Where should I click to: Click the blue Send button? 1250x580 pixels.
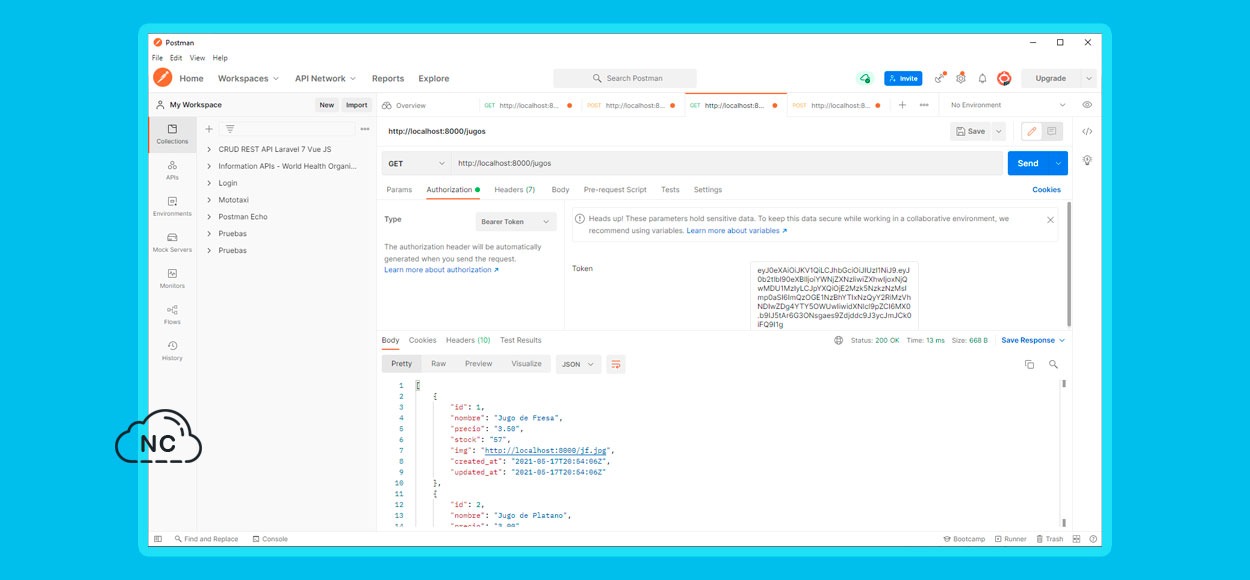(1028, 163)
